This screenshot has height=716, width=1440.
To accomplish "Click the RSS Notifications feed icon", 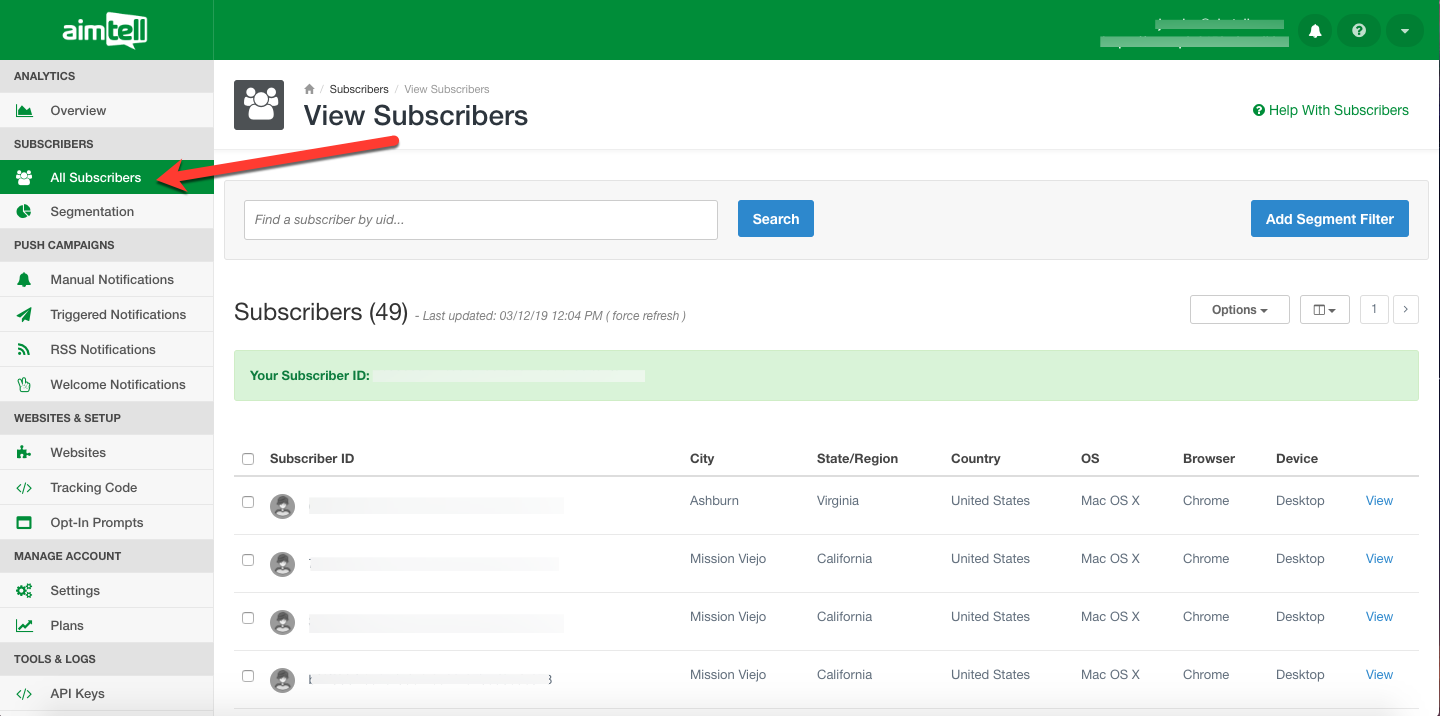I will coord(24,350).
